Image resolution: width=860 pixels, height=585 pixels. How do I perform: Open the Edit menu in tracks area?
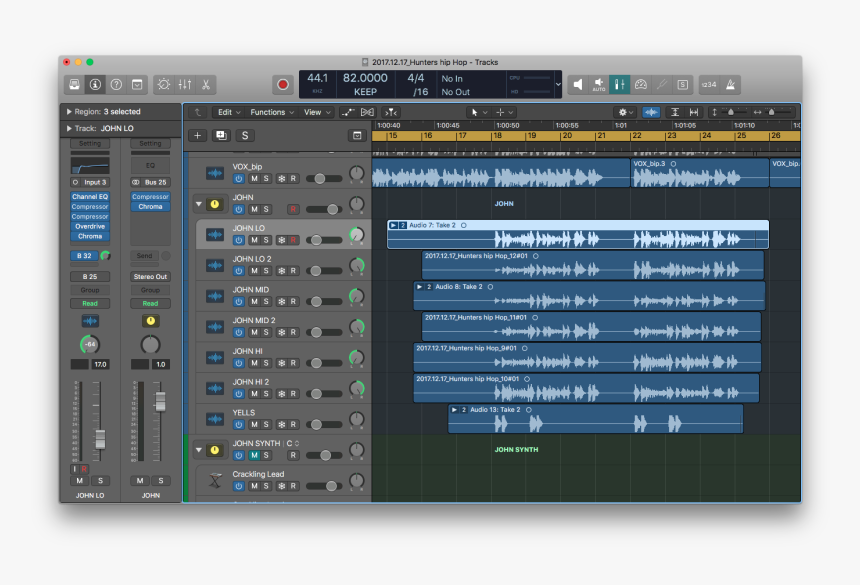coord(229,112)
